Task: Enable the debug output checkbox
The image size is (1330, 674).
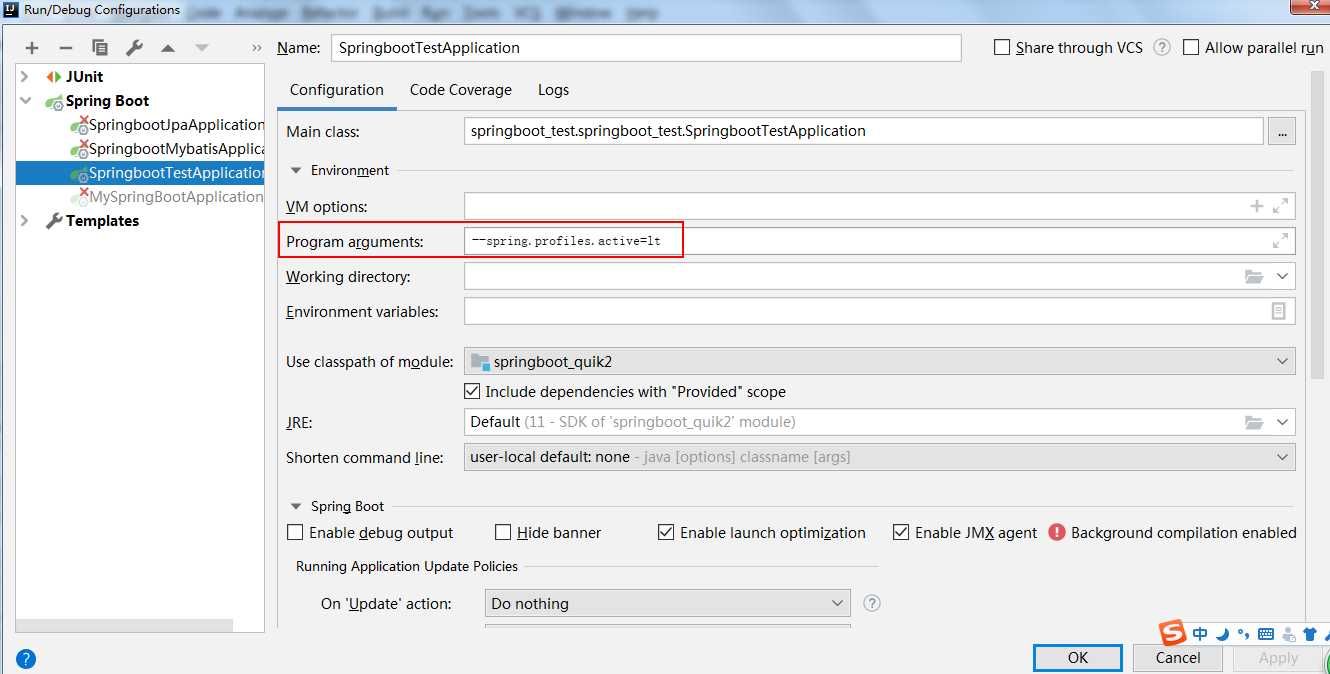Action: [x=295, y=532]
